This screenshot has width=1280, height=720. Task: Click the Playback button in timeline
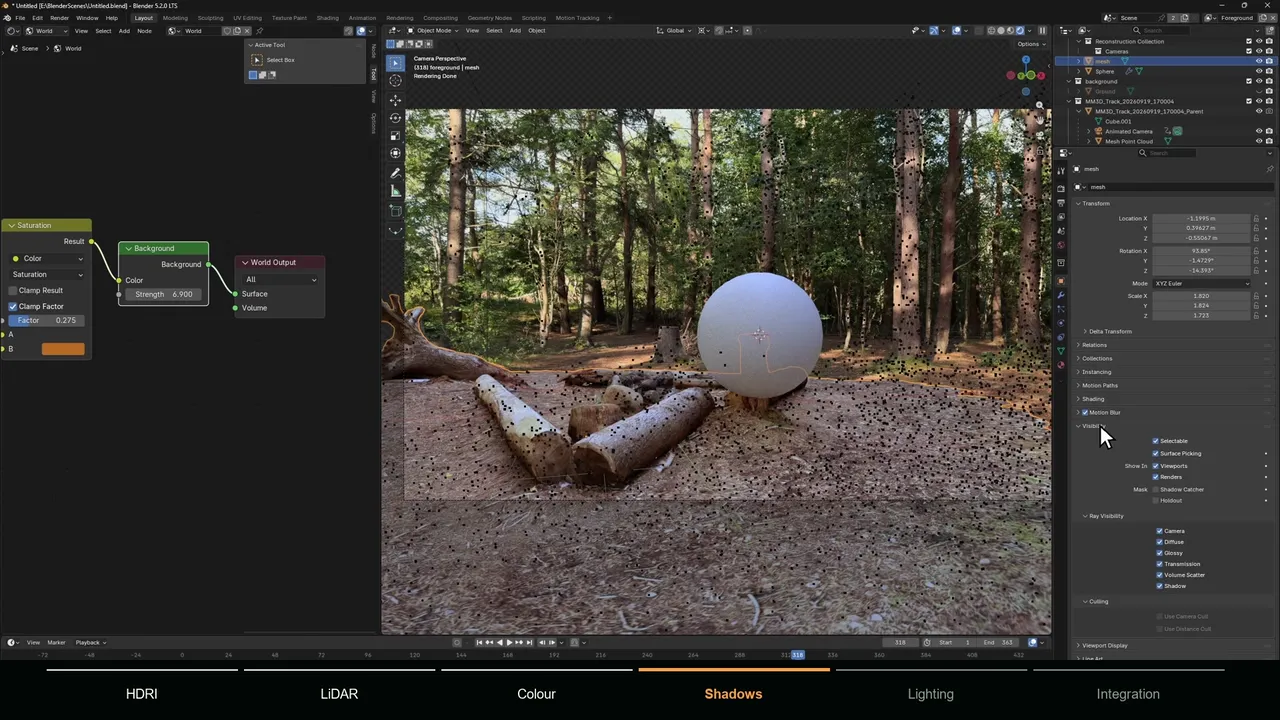coord(89,642)
